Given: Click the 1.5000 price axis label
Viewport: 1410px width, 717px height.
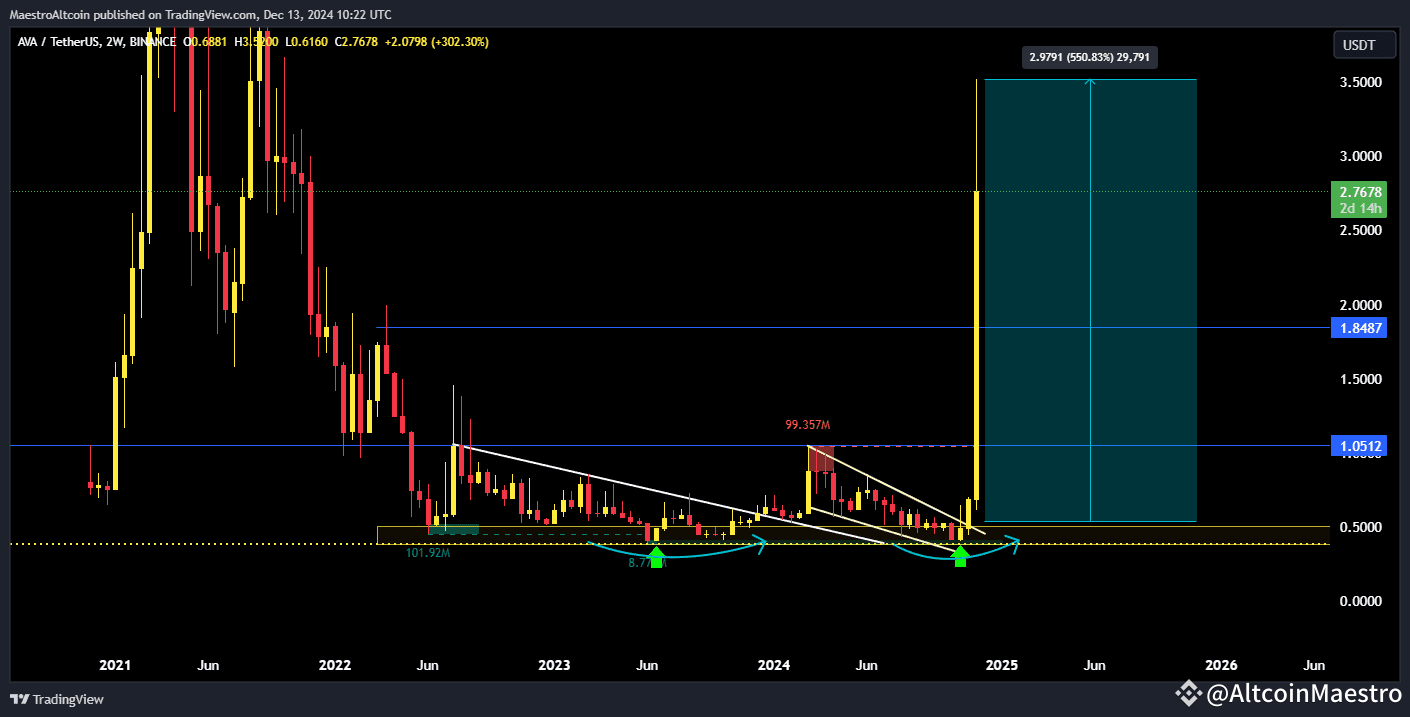Looking at the screenshot, I should pyautogui.click(x=1361, y=379).
